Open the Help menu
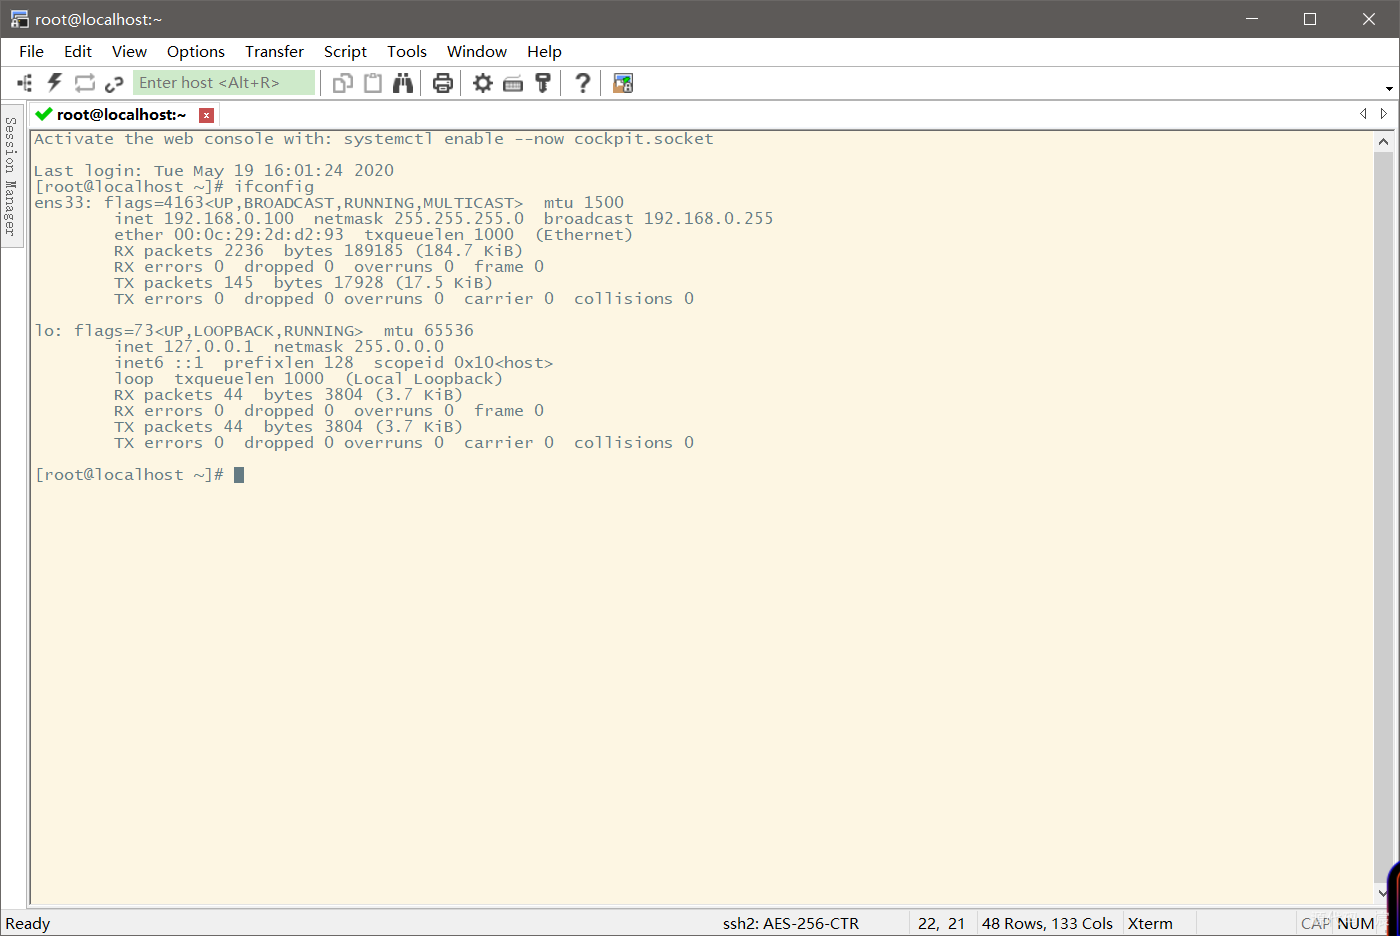1400x936 pixels. [x=544, y=52]
